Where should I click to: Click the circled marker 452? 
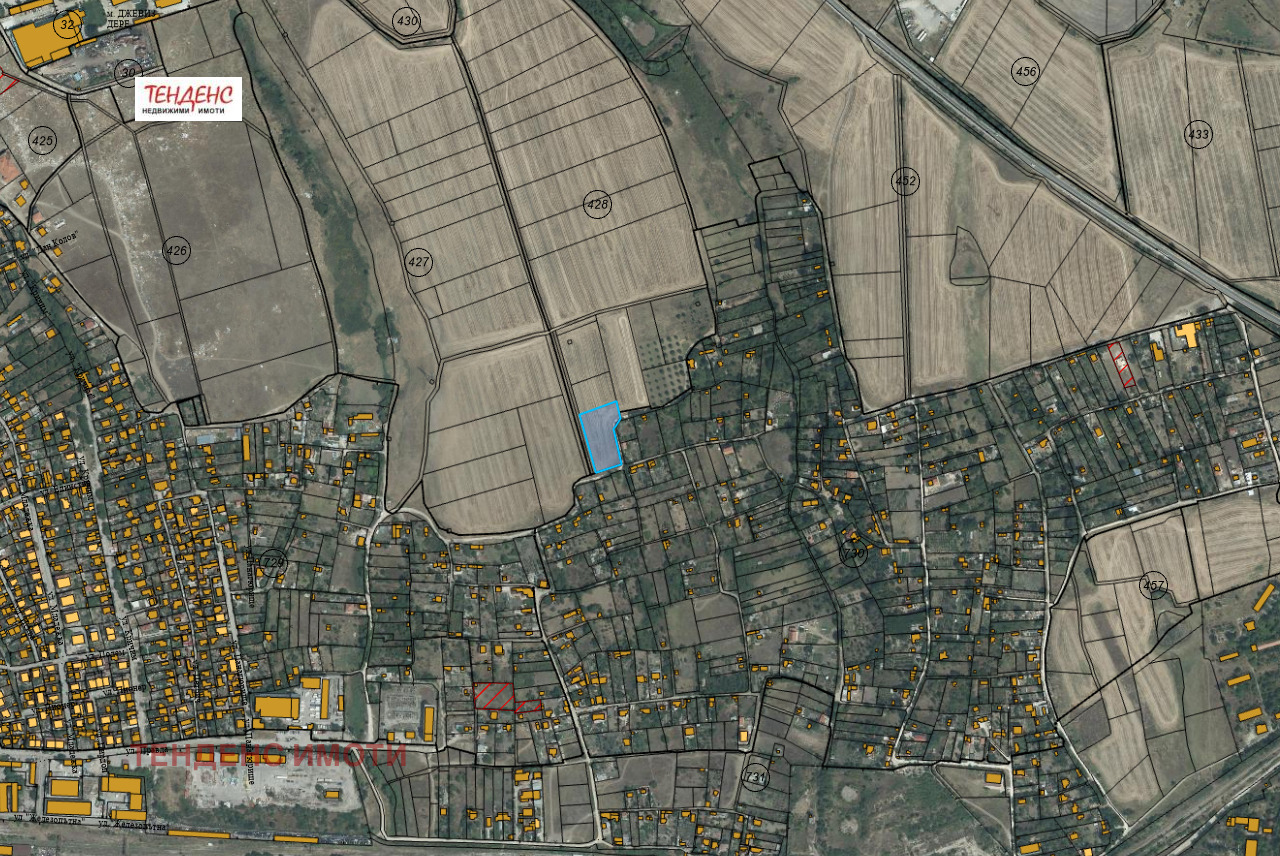click(x=905, y=181)
